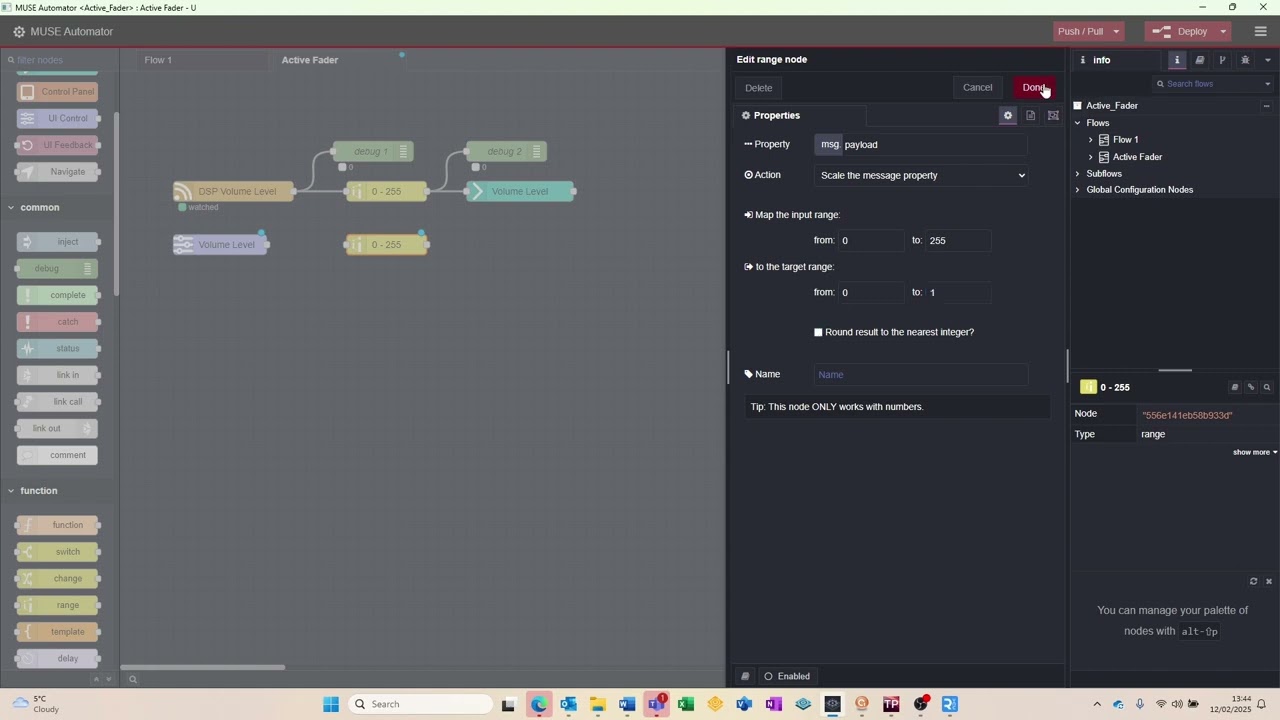
Task: Select node properties gear tab
Action: point(1008,116)
